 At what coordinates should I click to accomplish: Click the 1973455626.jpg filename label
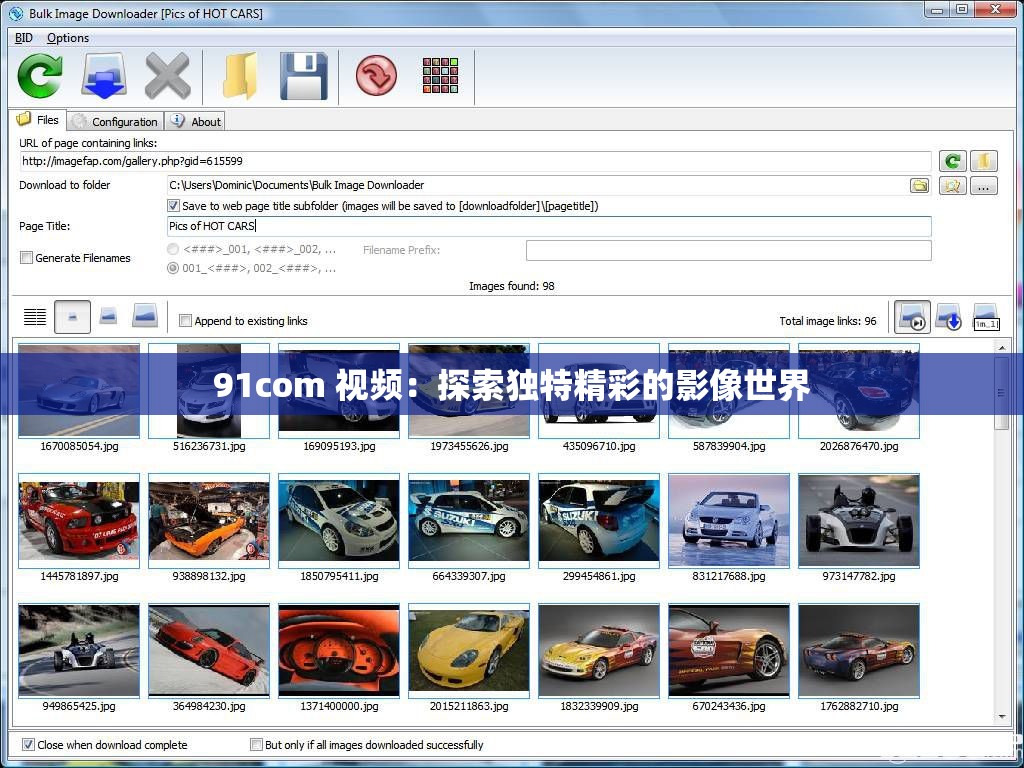(469, 446)
